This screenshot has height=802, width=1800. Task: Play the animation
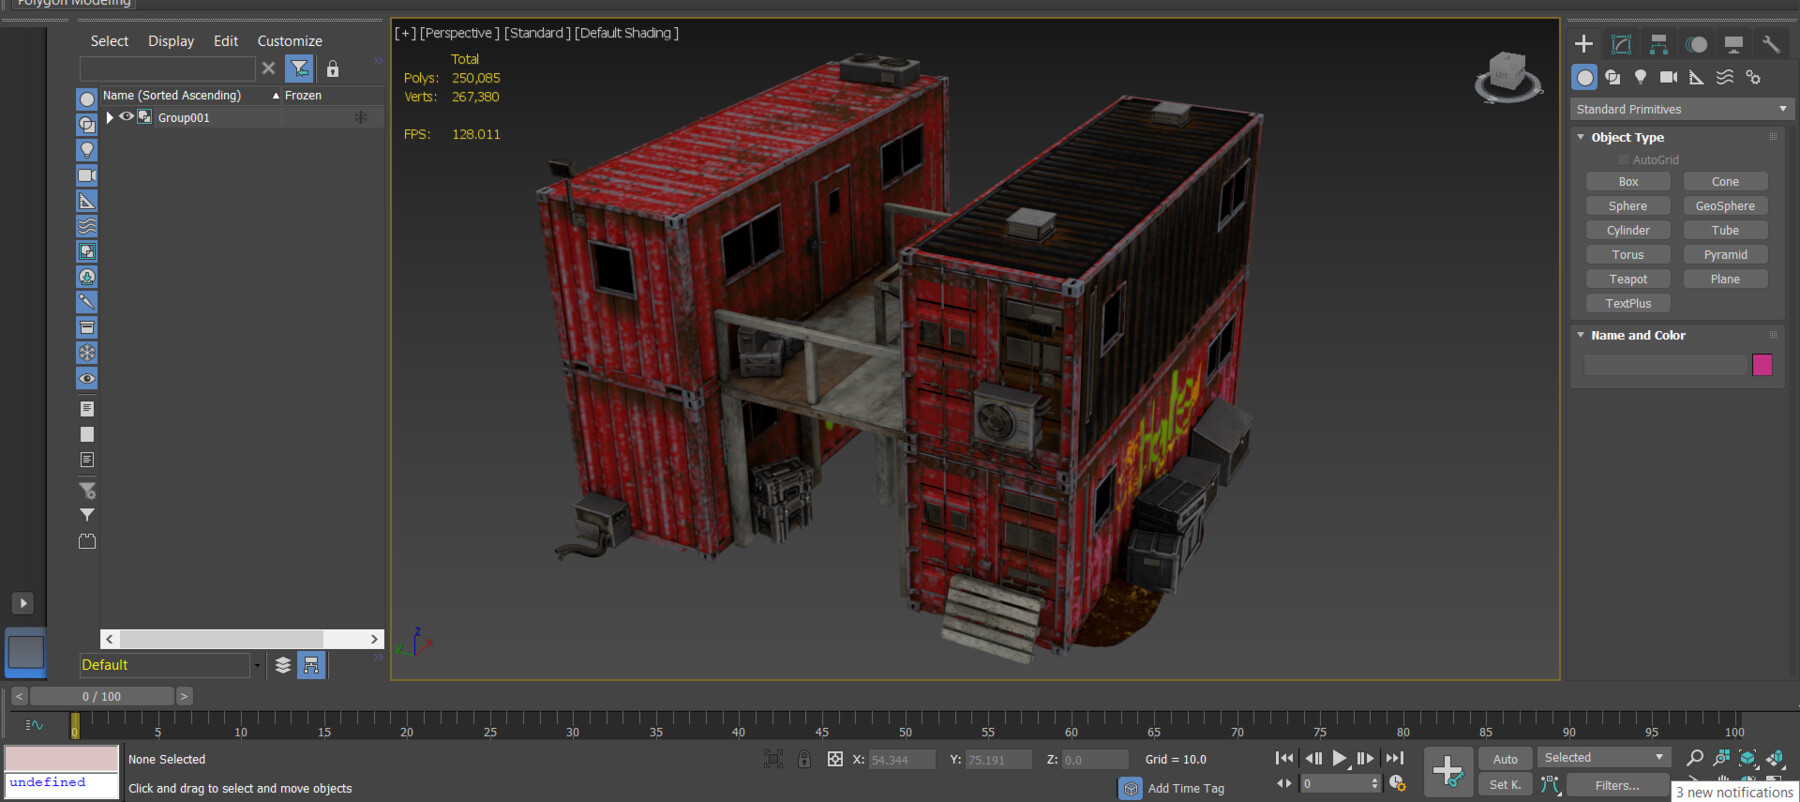1340,758
